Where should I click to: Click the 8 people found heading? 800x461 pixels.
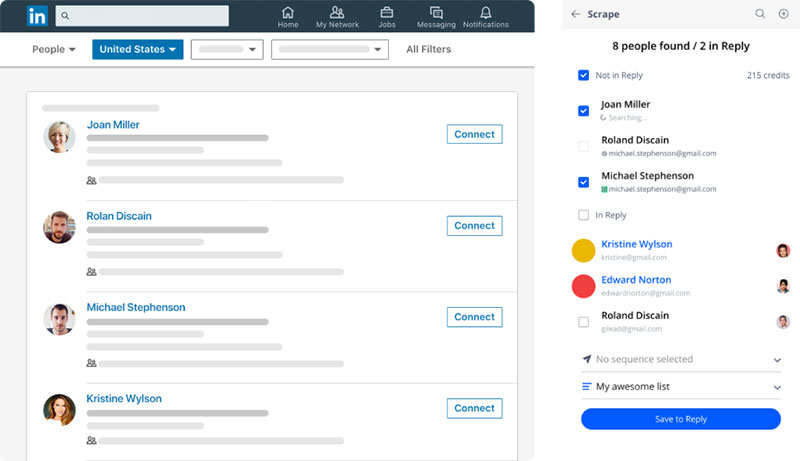(681, 46)
